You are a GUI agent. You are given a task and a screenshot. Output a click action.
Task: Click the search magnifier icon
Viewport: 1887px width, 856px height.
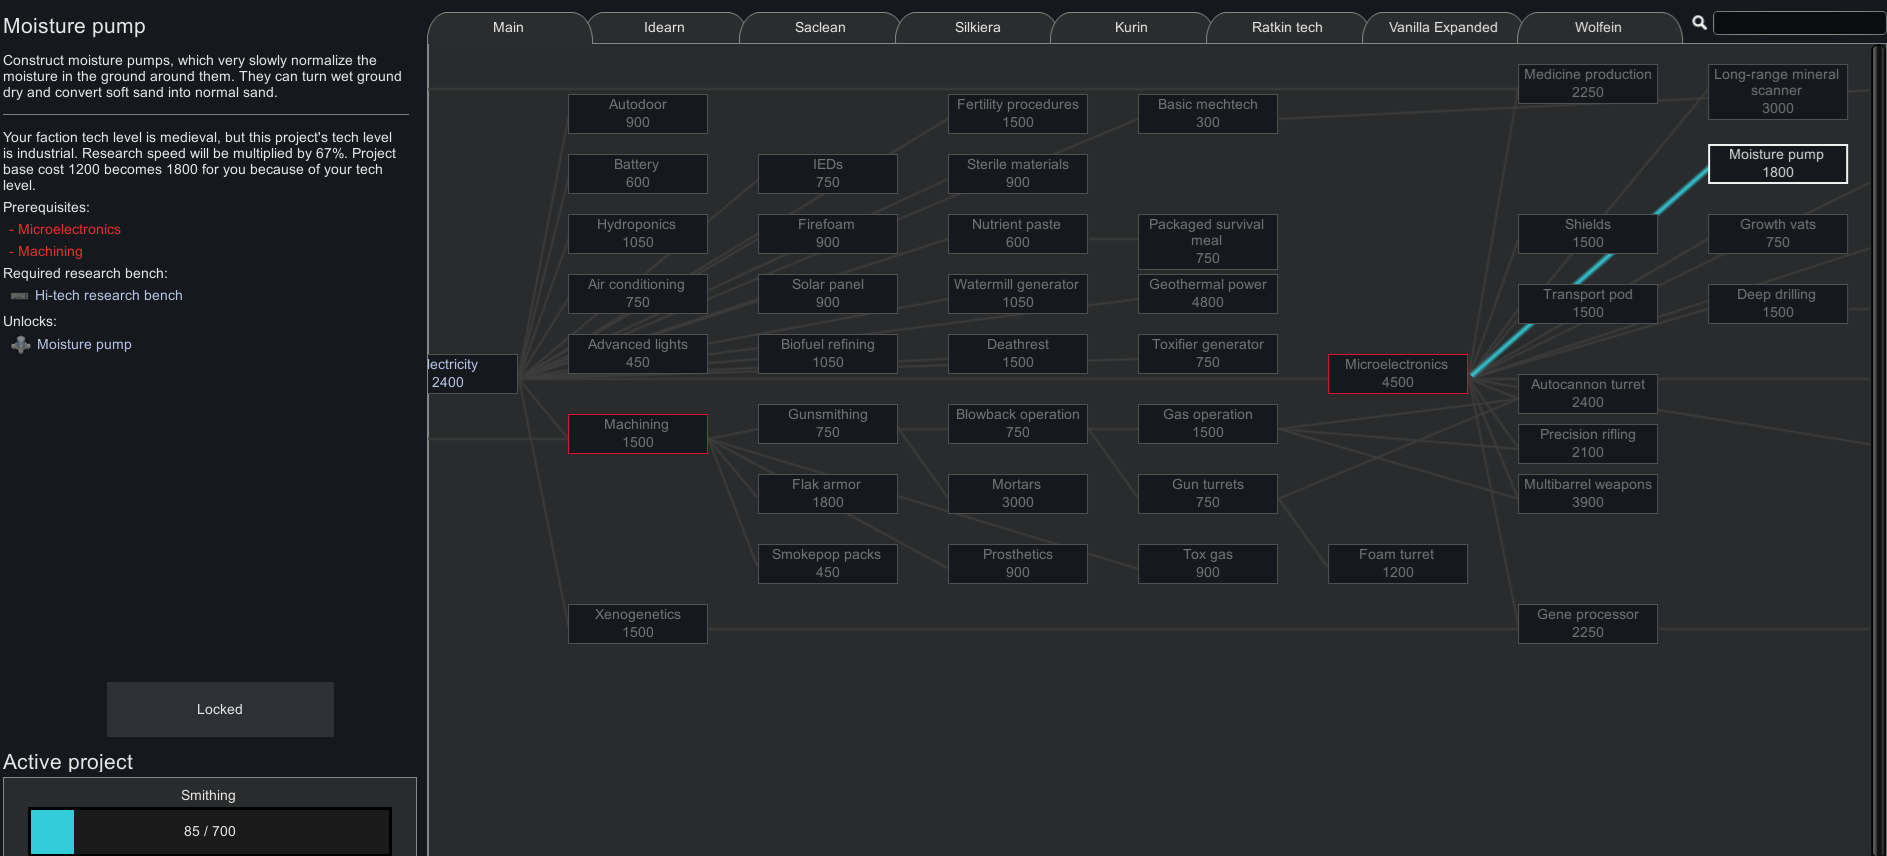1699,22
